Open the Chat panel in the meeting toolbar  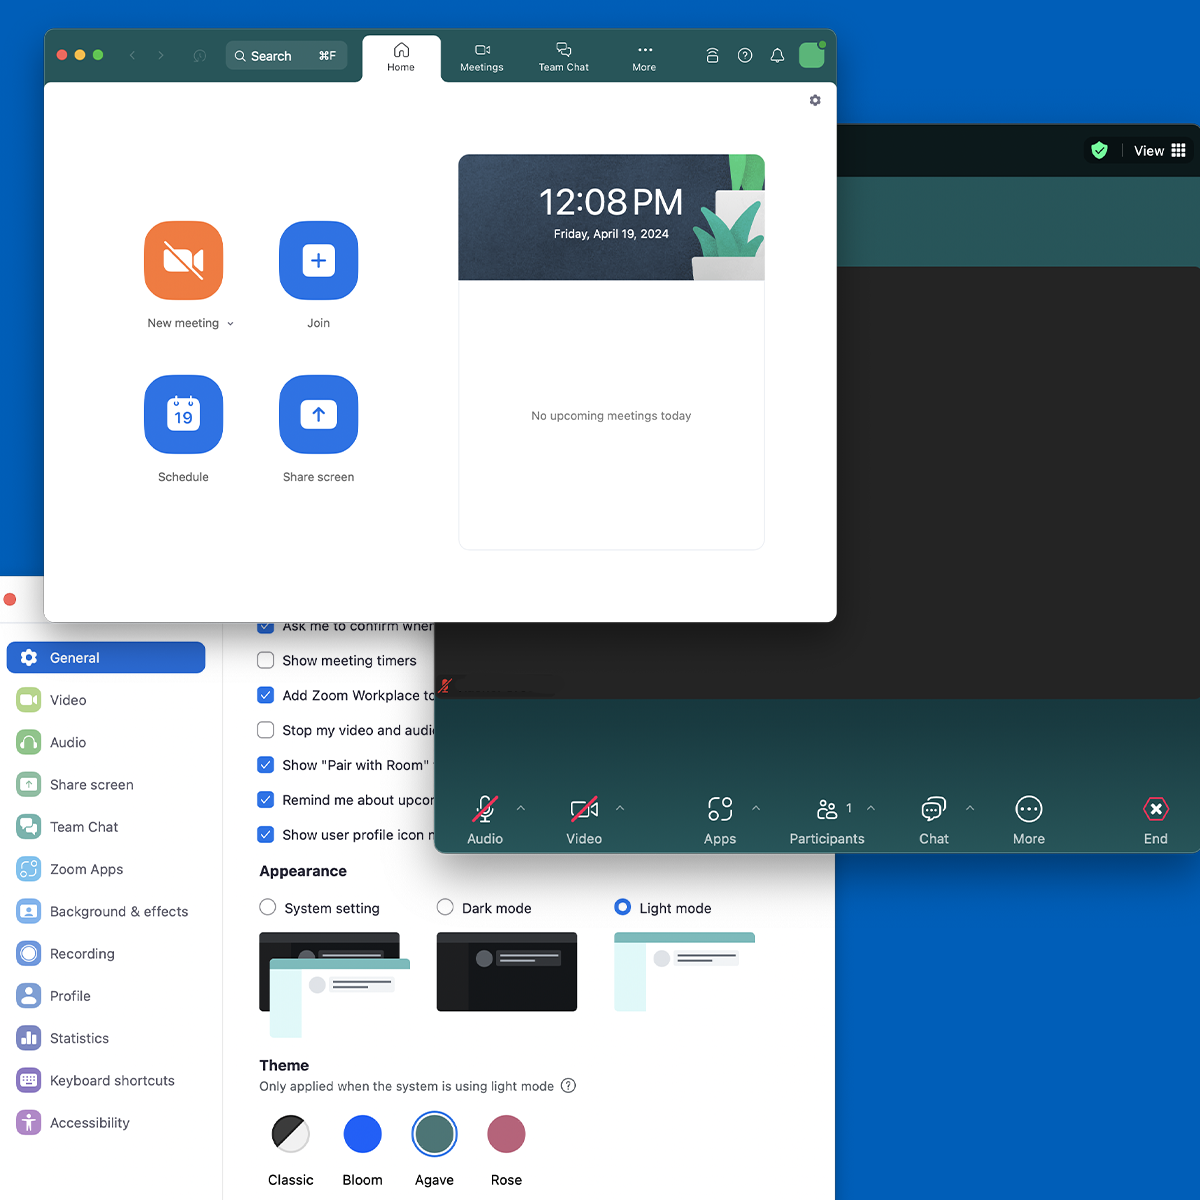click(932, 818)
